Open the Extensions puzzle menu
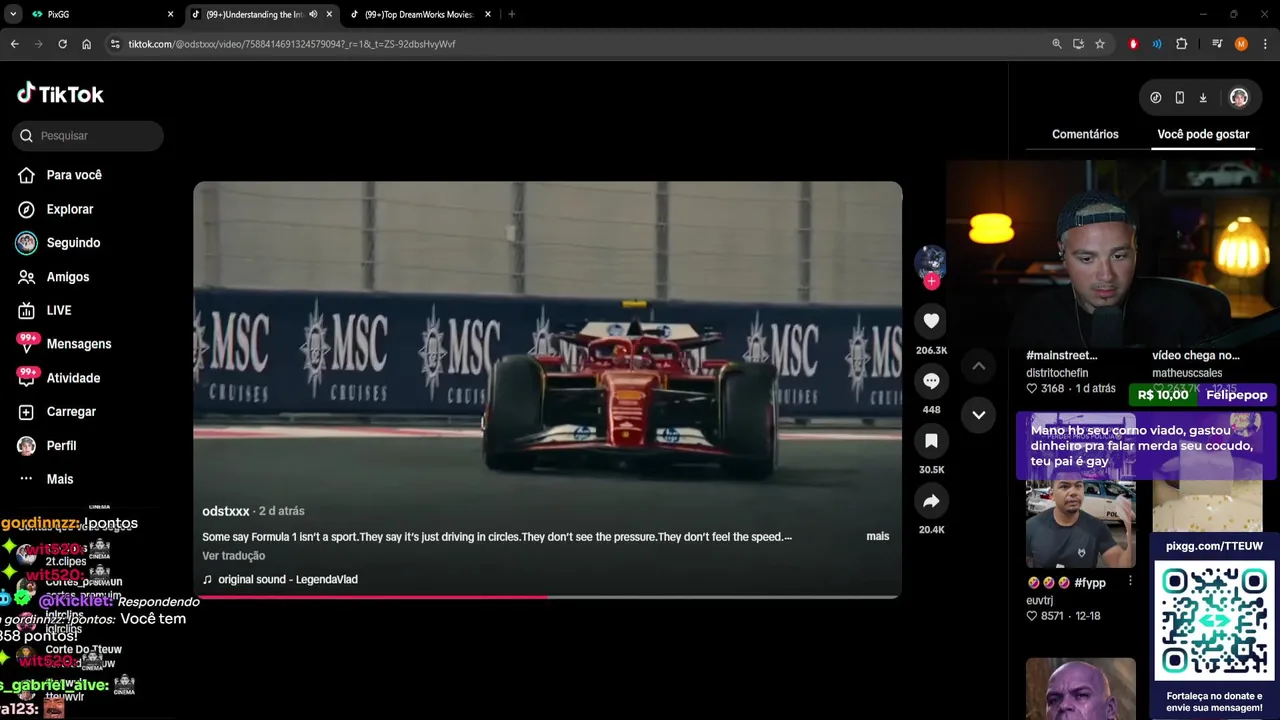1280x720 pixels. point(1181,44)
